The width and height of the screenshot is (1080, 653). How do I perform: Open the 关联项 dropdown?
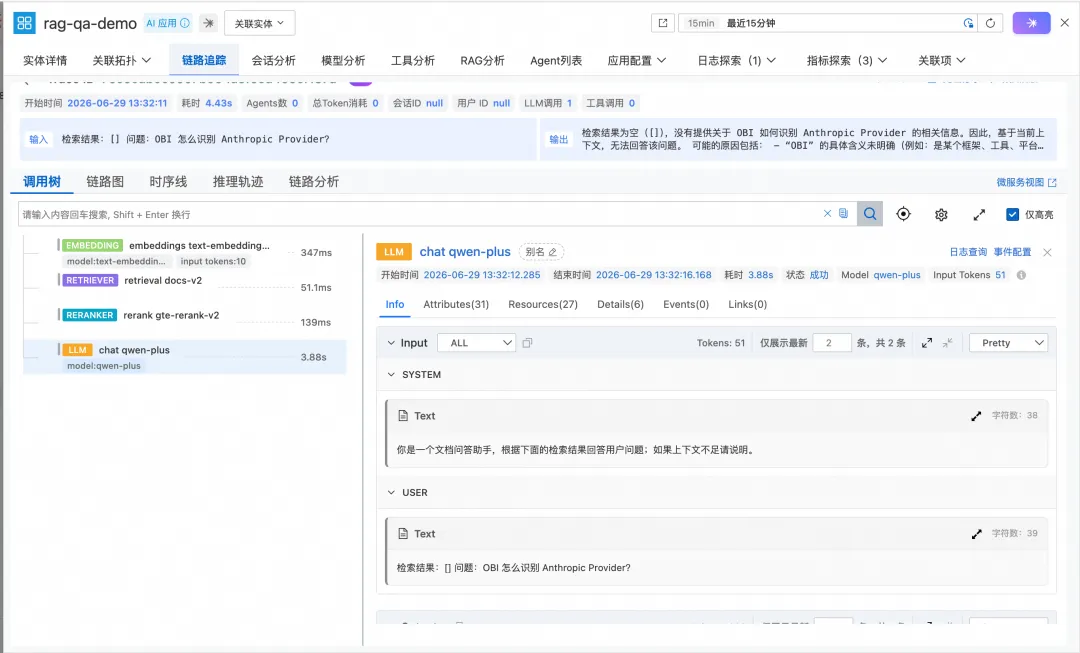coord(942,61)
